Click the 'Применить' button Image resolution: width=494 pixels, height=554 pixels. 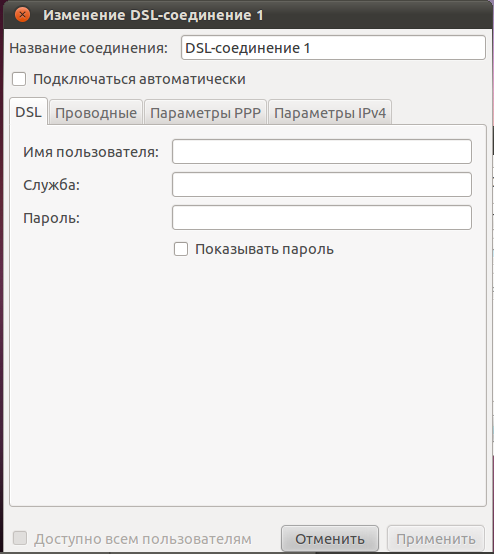pos(436,539)
